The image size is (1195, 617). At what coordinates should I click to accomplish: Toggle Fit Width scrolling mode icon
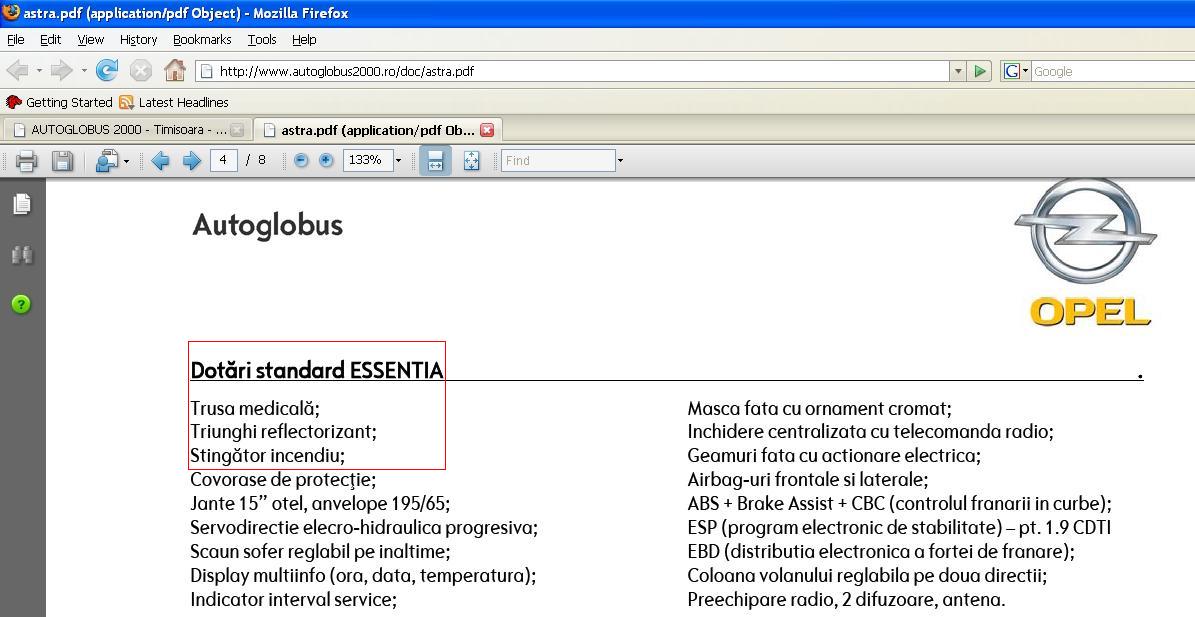[x=435, y=161]
